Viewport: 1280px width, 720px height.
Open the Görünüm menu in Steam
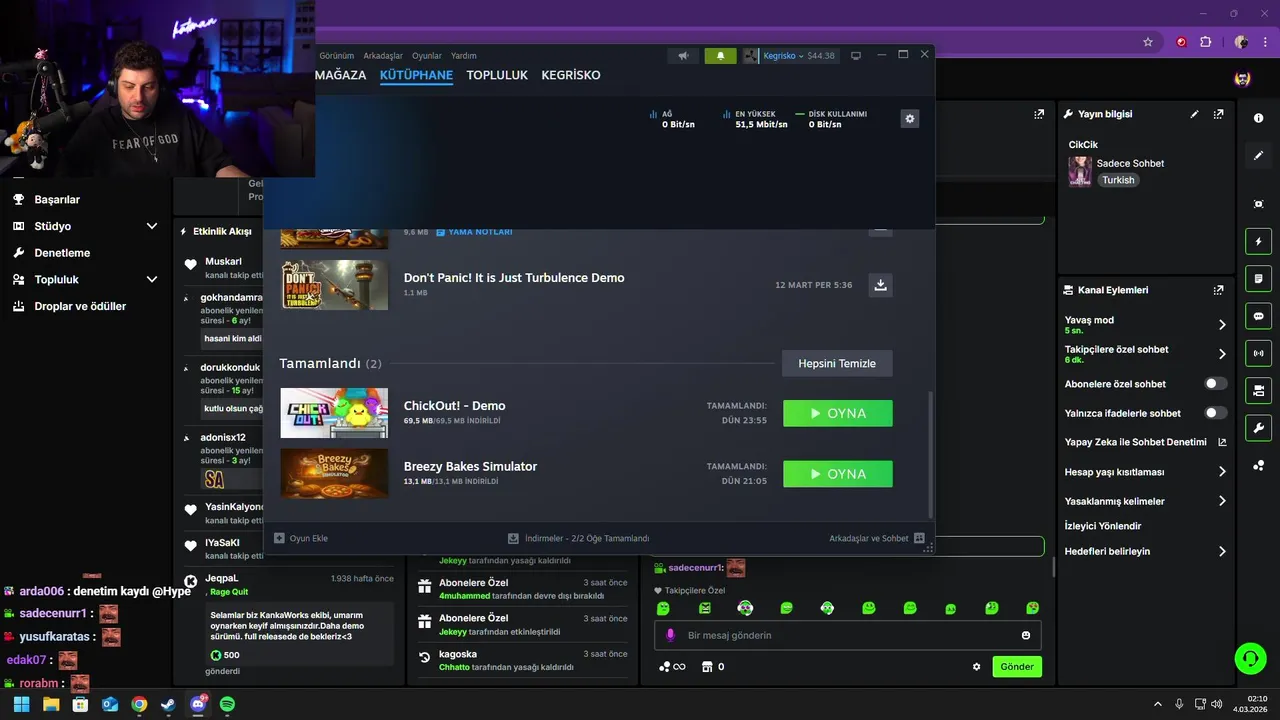pos(337,56)
